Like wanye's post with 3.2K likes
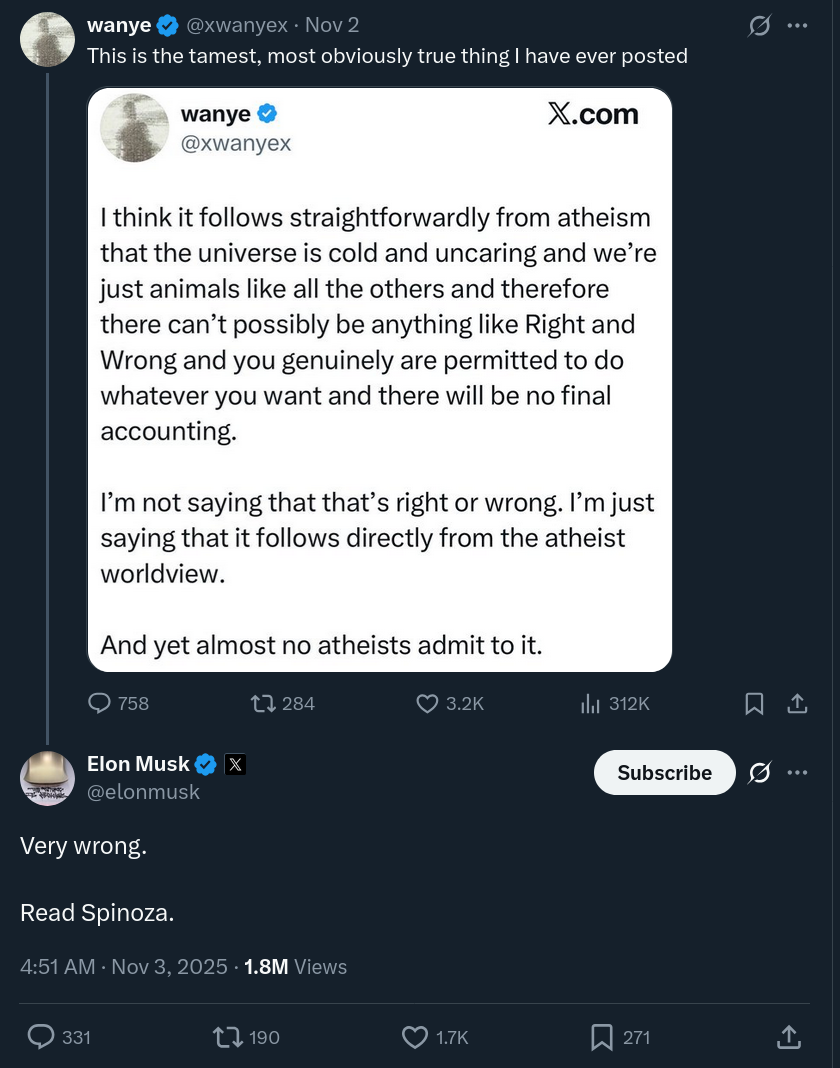The height and width of the screenshot is (1068, 840). tap(428, 704)
